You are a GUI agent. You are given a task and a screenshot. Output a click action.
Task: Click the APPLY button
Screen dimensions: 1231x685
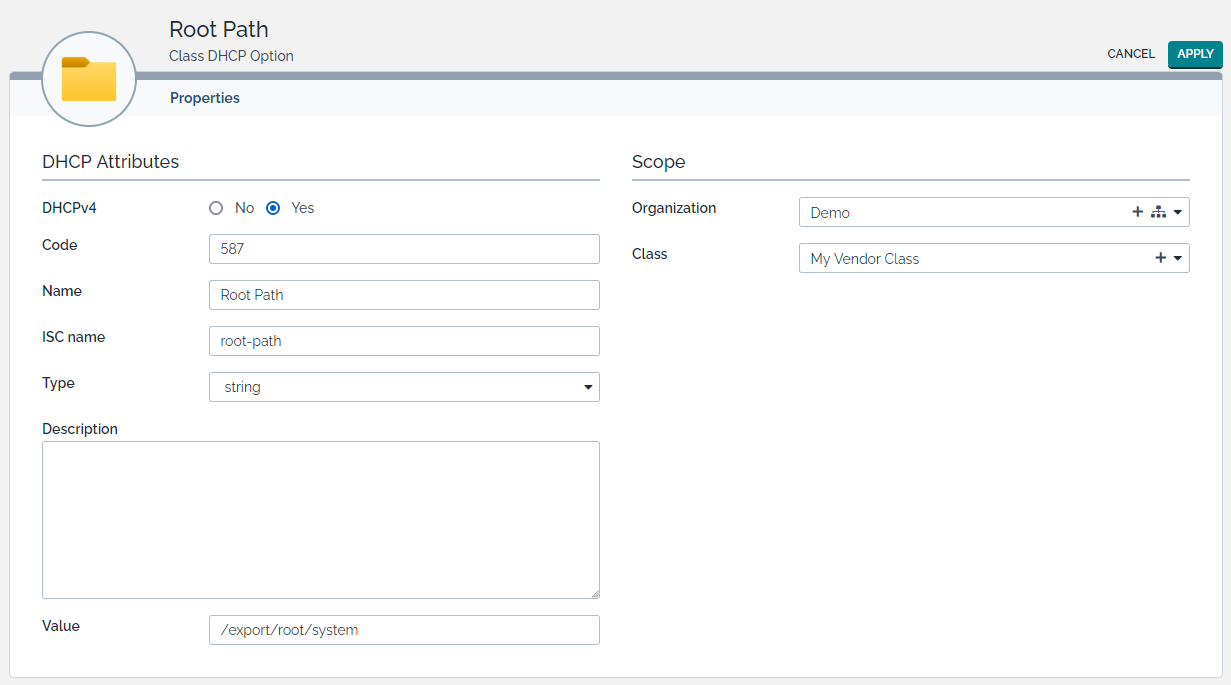[1195, 54]
